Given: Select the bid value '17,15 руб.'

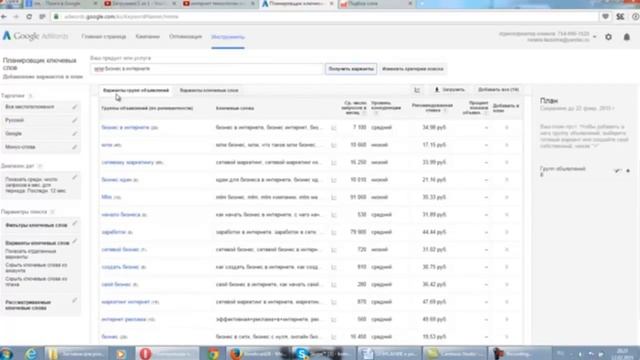Looking at the screenshot, I should [x=434, y=145].
